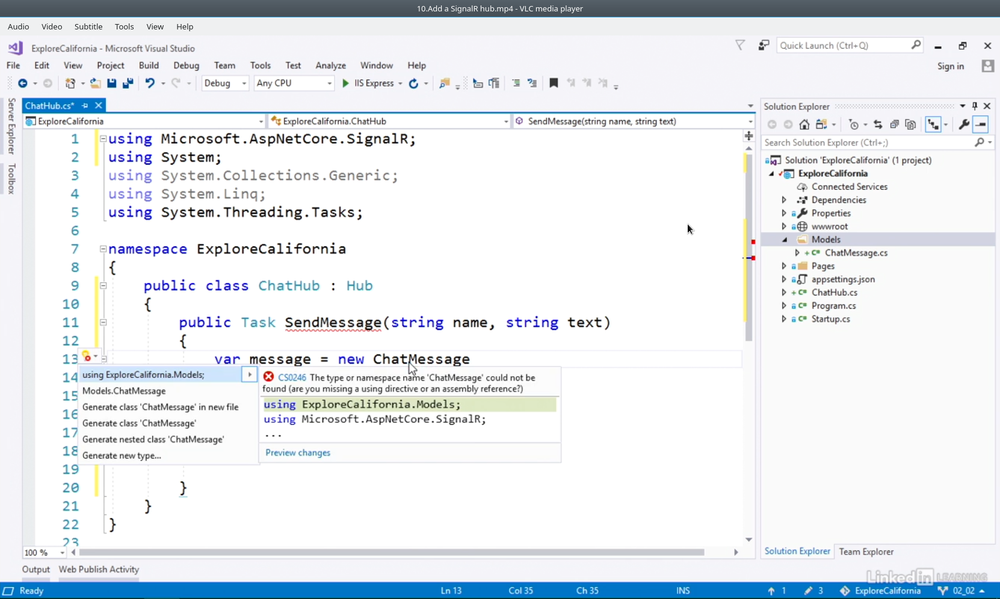Click the feedback icon beside Quick Launch
This screenshot has width=1000, height=599.
[x=764, y=46]
